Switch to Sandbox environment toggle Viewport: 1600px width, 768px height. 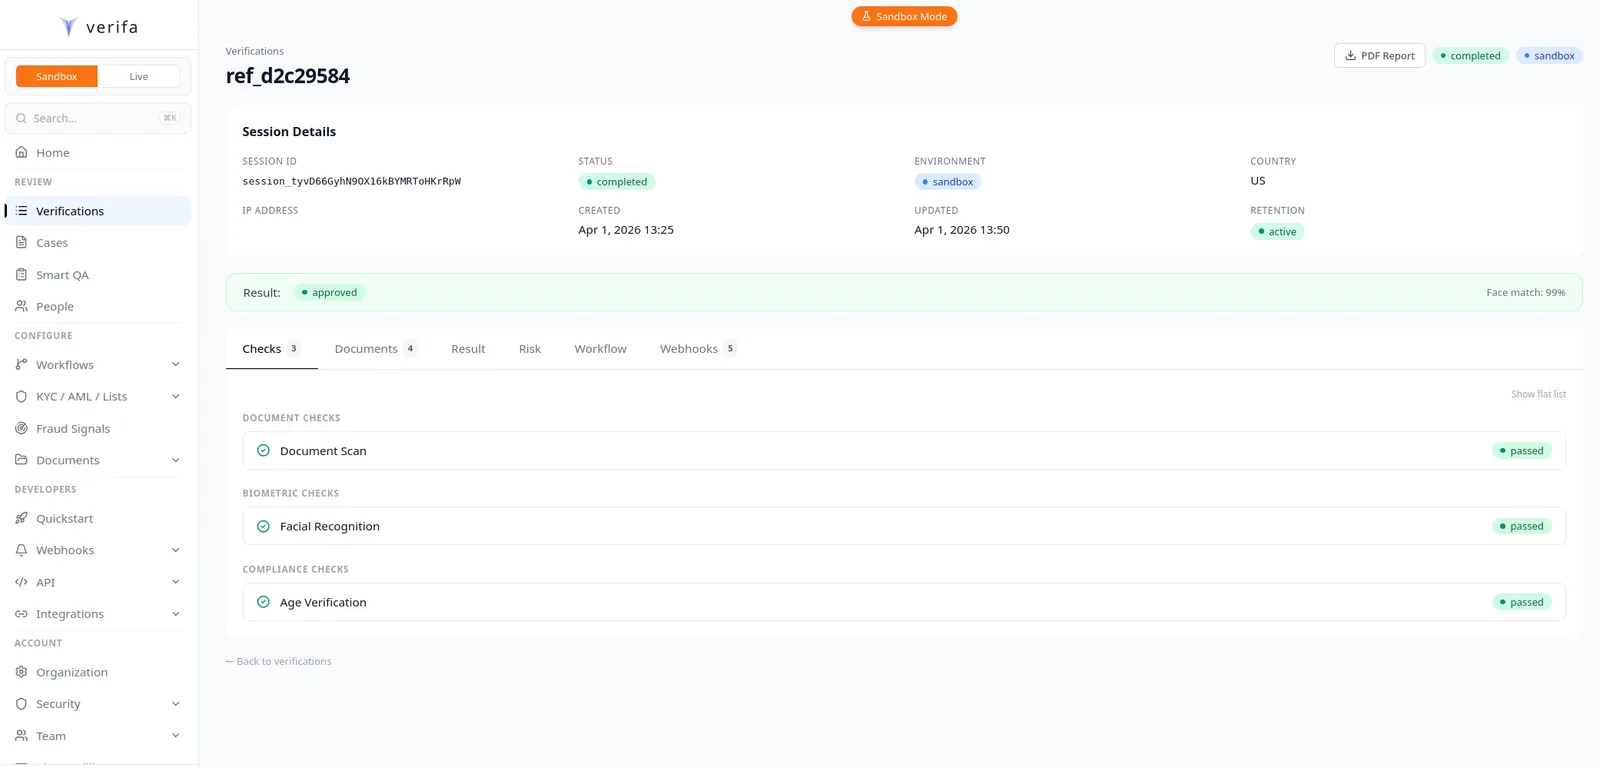pyautogui.click(x=57, y=76)
